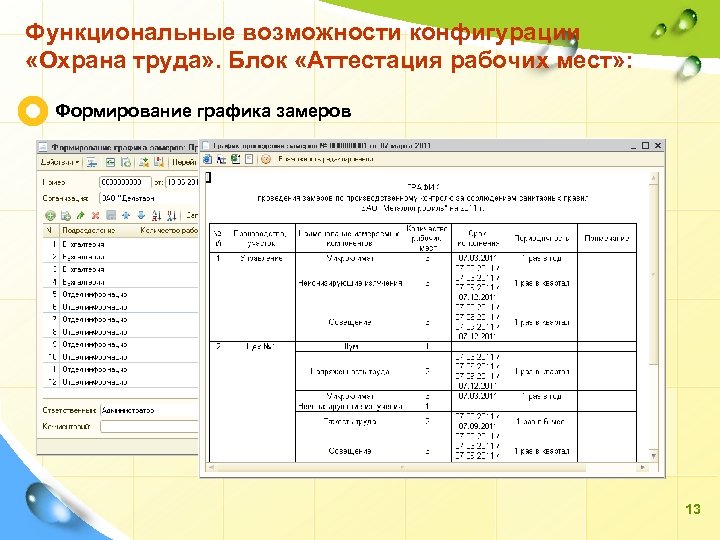Click the green pencil edit row icon
Viewport: 720px width, 540px height.
click(x=81, y=215)
